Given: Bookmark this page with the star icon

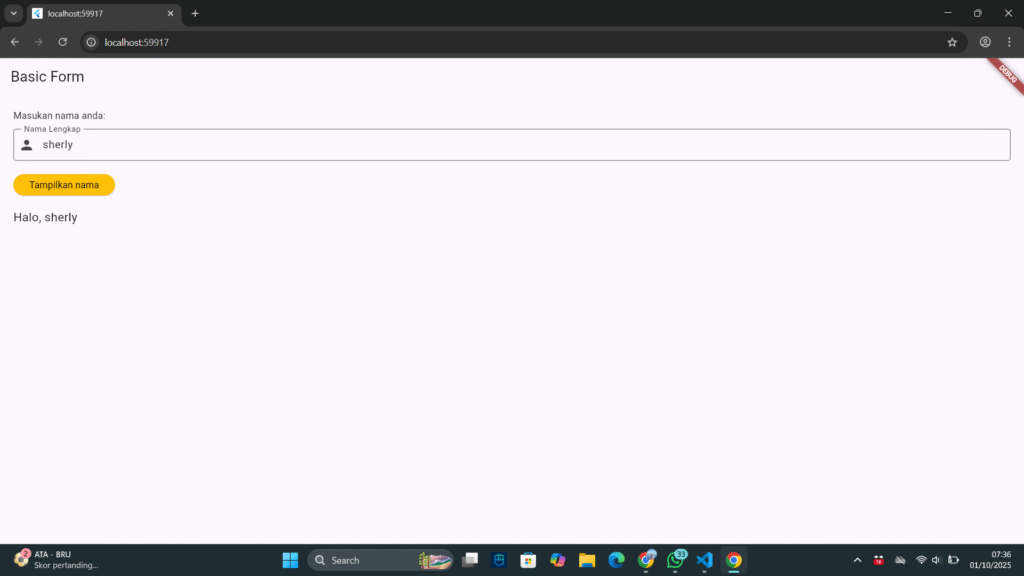Looking at the screenshot, I should 952,42.
